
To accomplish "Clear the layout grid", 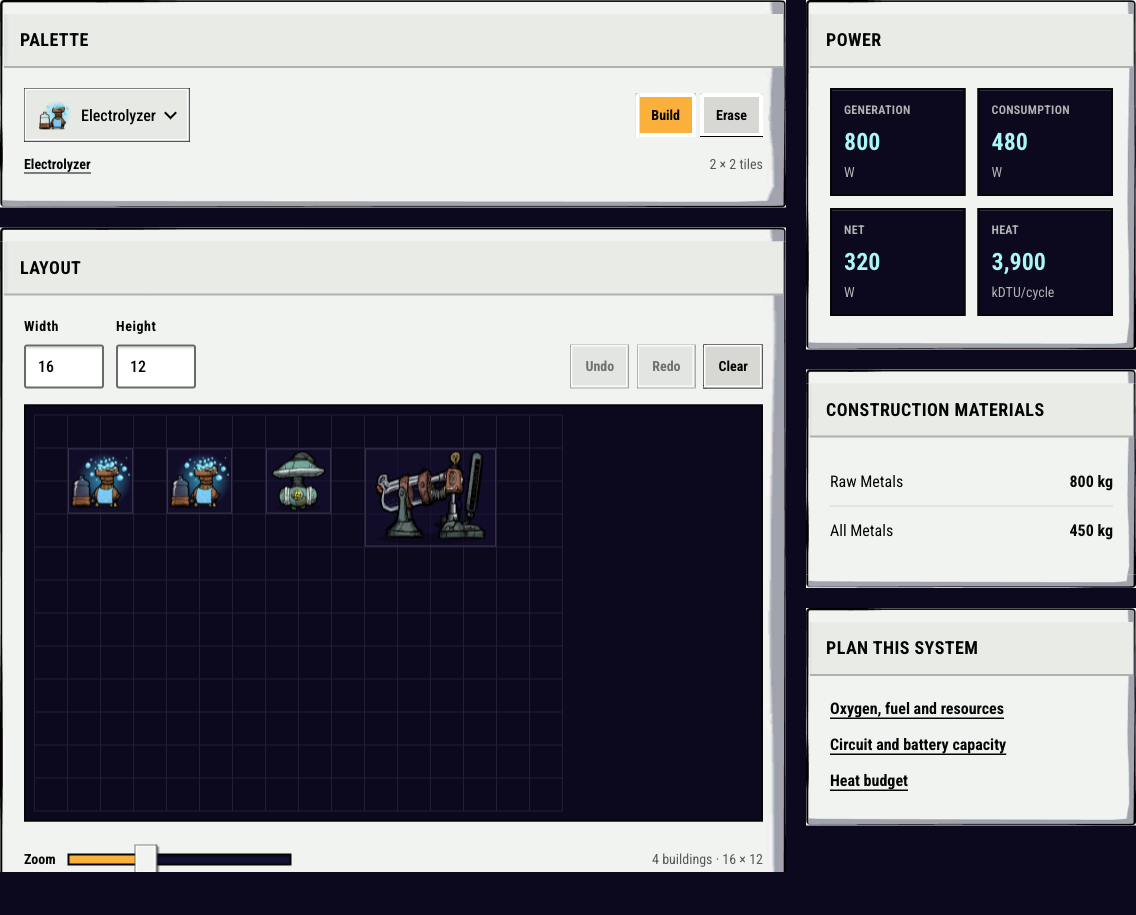I will 732,367.
